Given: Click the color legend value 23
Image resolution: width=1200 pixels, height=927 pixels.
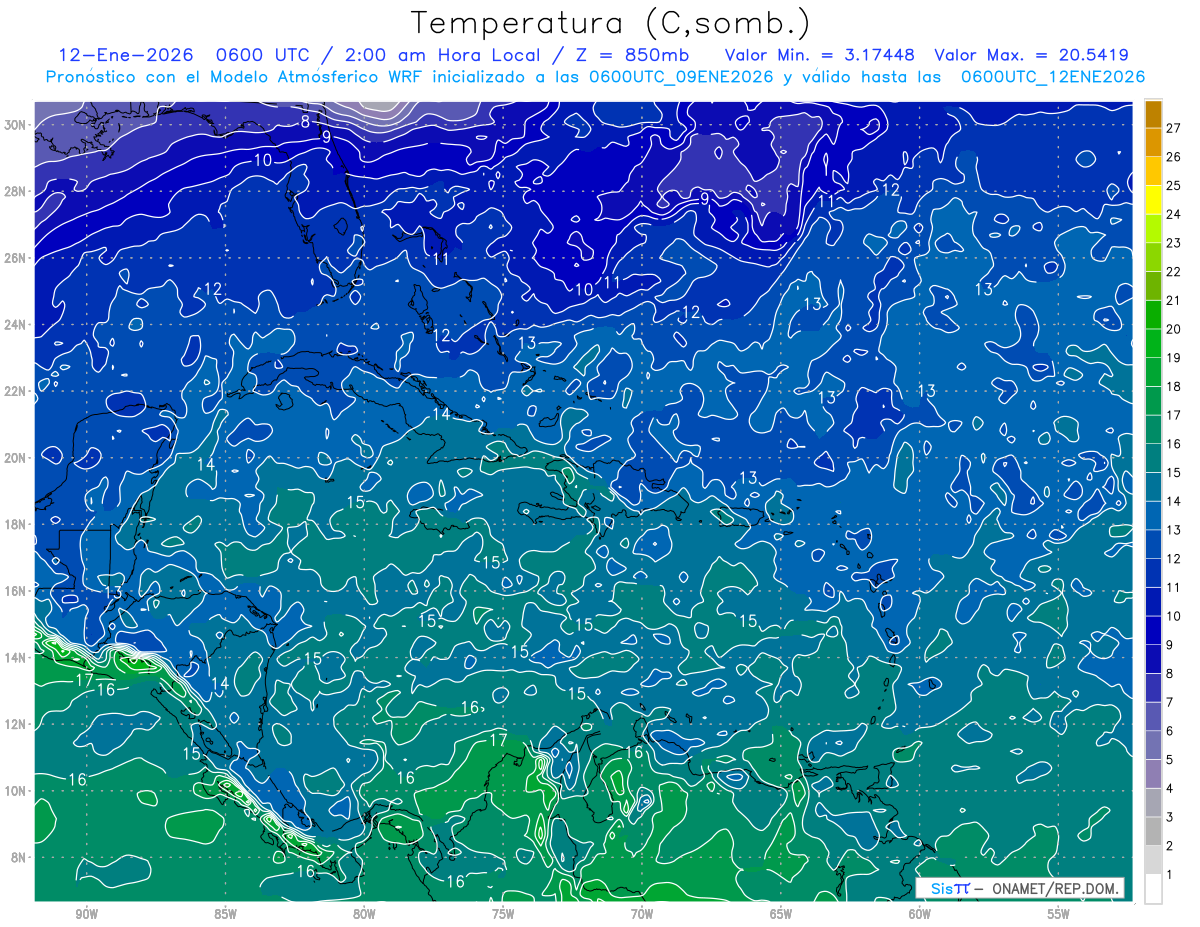Looking at the screenshot, I should (x=1173, y=243).
